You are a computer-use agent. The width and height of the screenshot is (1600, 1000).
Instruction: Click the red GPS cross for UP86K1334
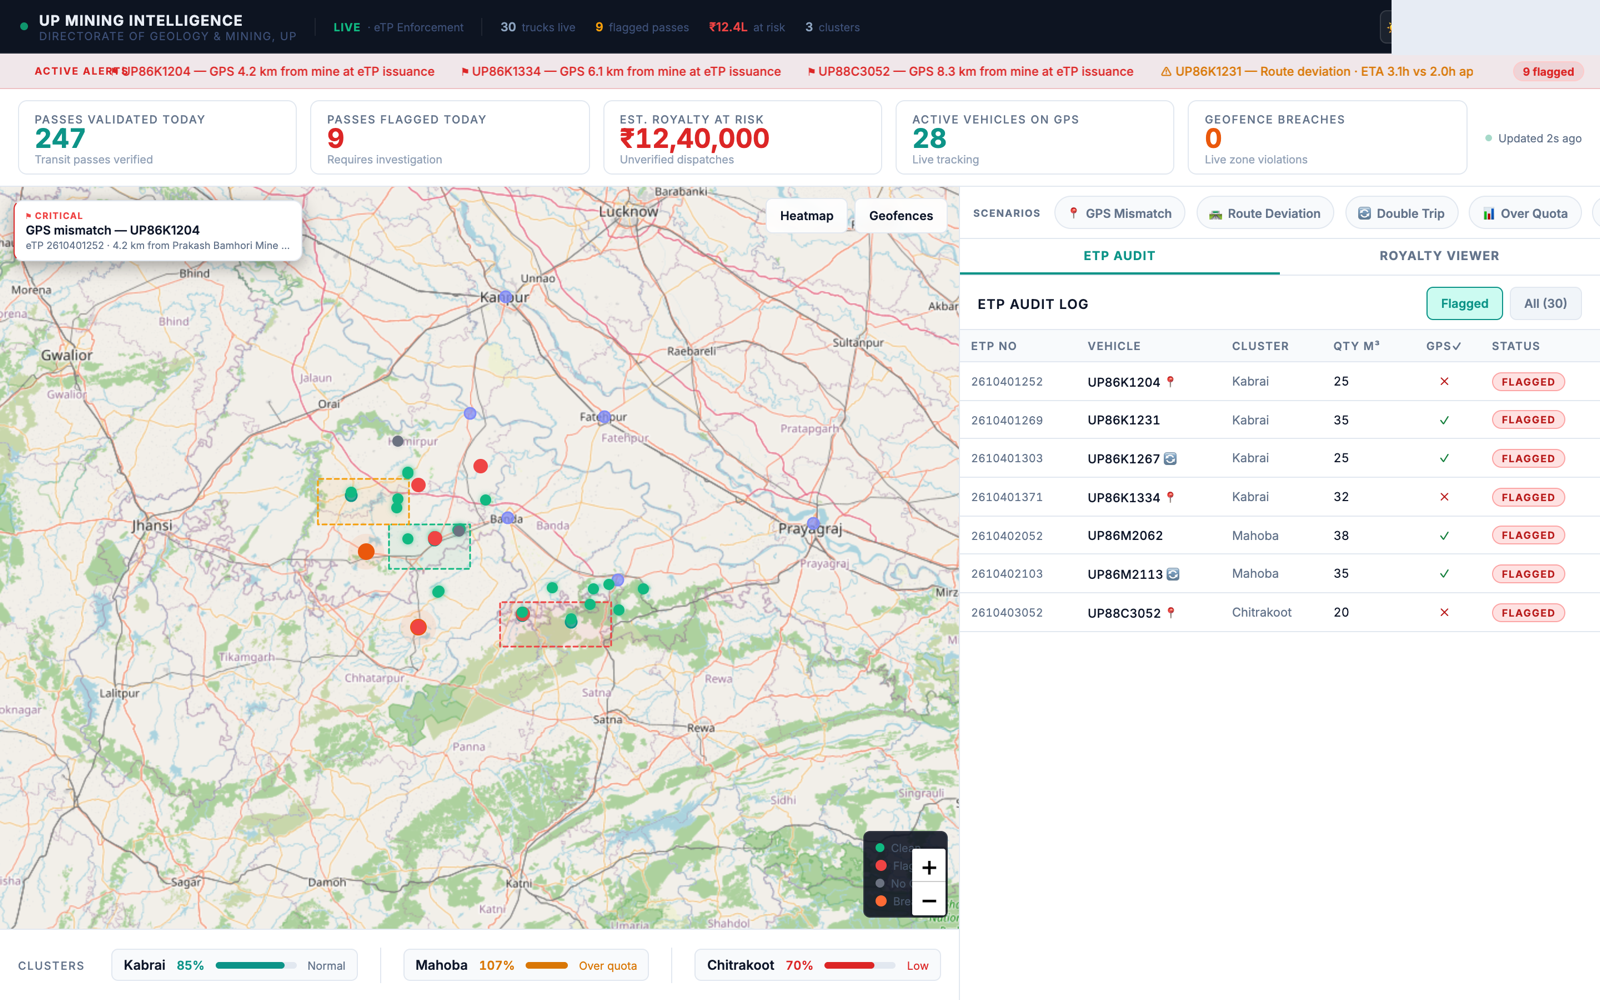[x=1444, y=497]
